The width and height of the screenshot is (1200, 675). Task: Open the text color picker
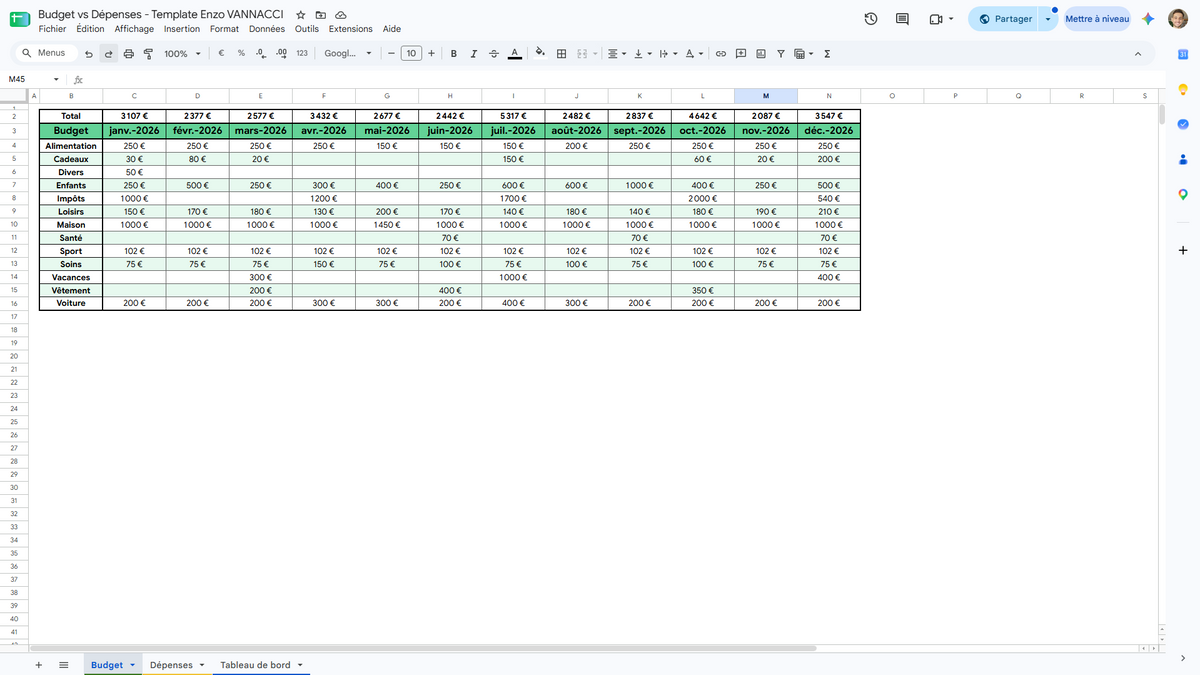click(514, 54)
